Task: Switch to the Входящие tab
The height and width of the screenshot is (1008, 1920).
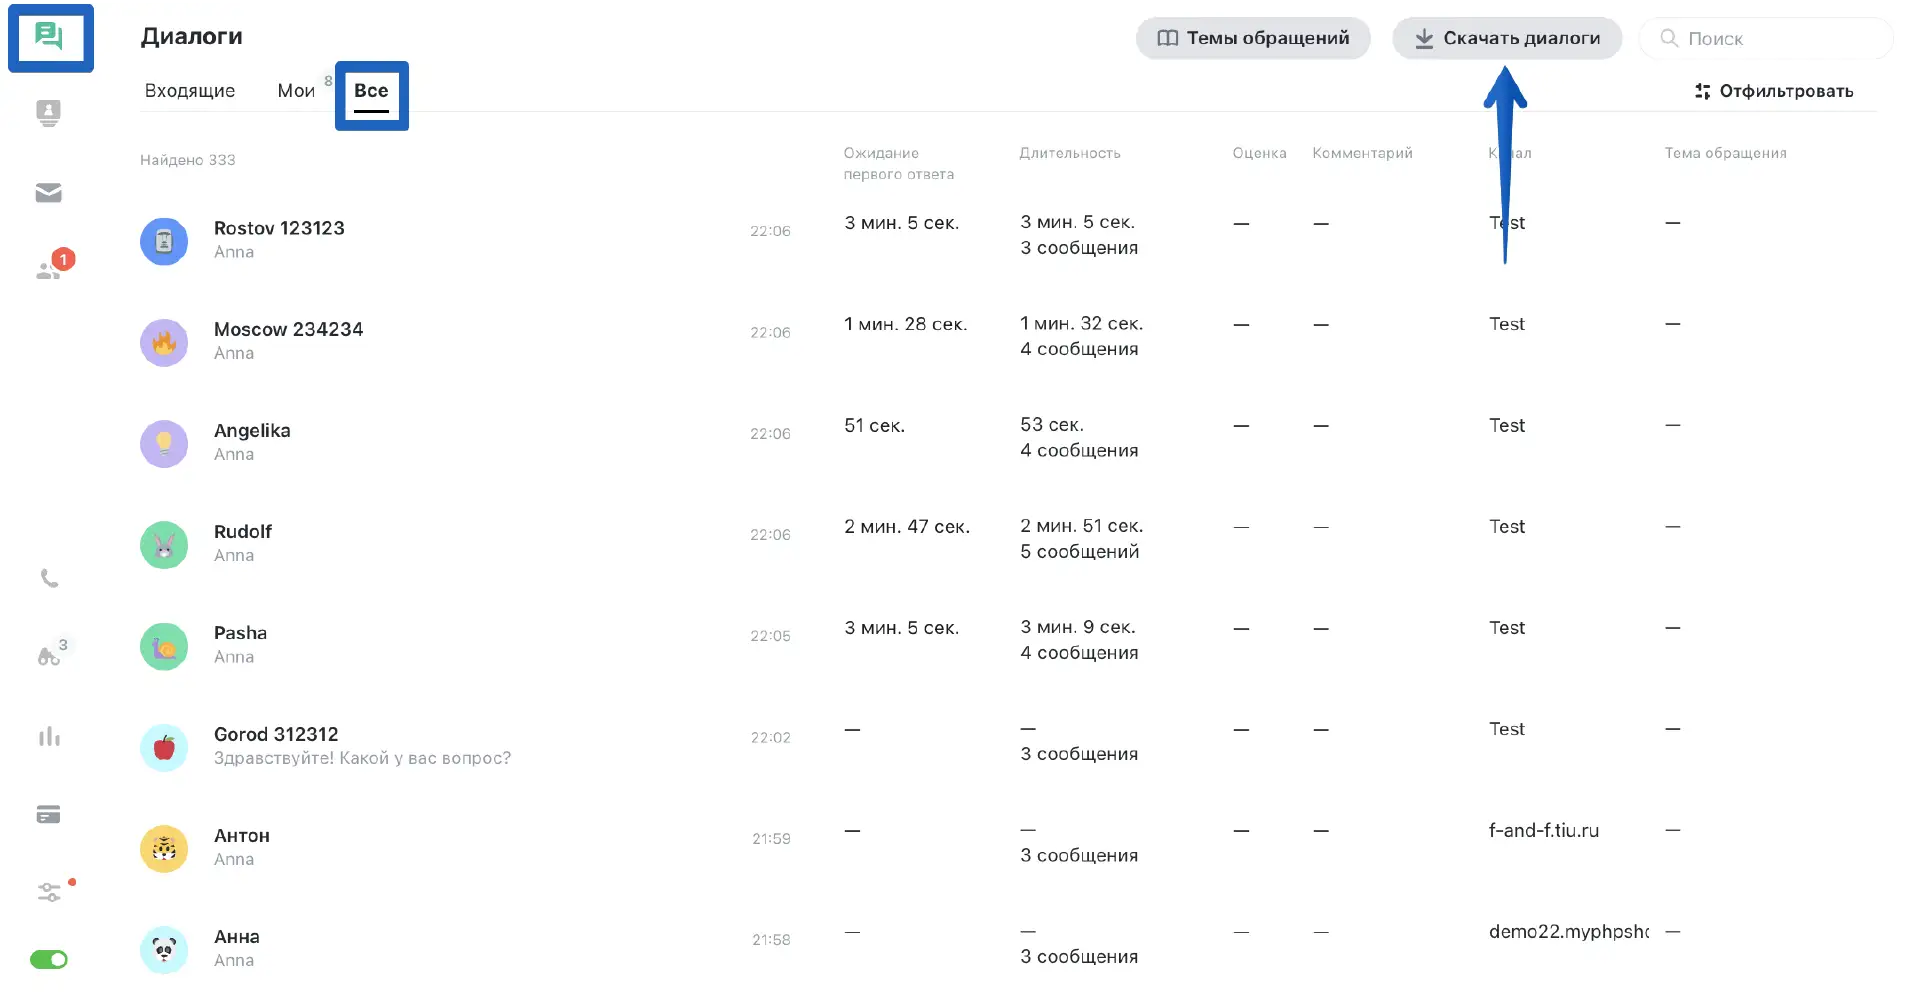Action: pyautogui.click(x=190, y=91)
